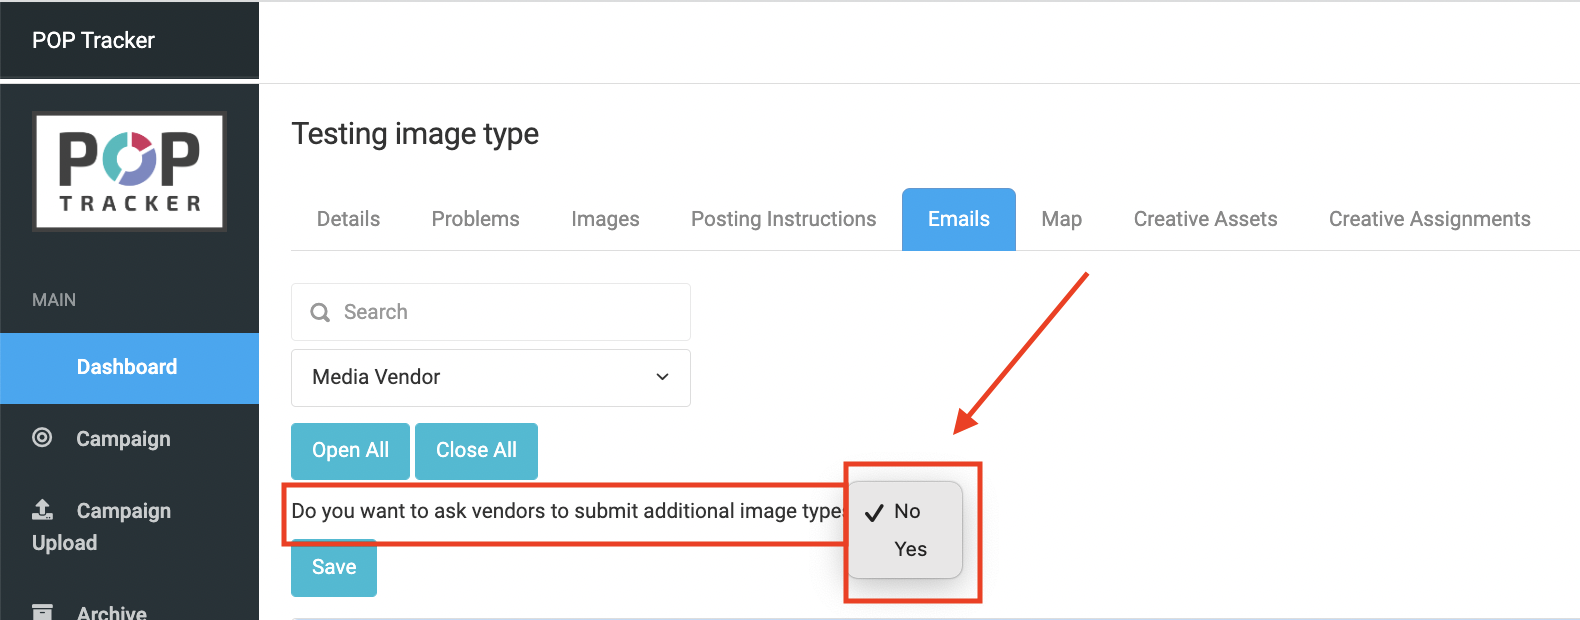Image resolution: width=1580 pixels, height=620 pixels.
Task: Click the POP Tracker logo image
Action: coord(129,171)
